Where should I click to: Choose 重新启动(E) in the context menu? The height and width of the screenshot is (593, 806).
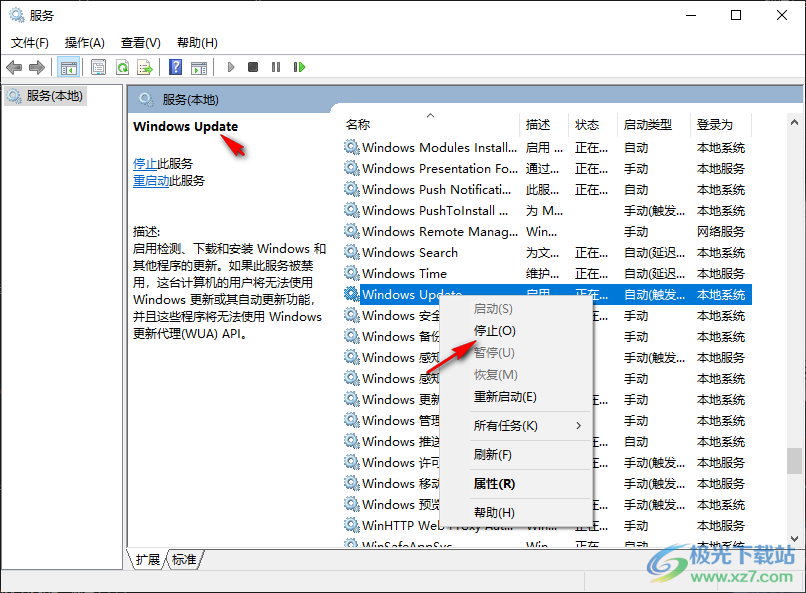pos(516,397)
